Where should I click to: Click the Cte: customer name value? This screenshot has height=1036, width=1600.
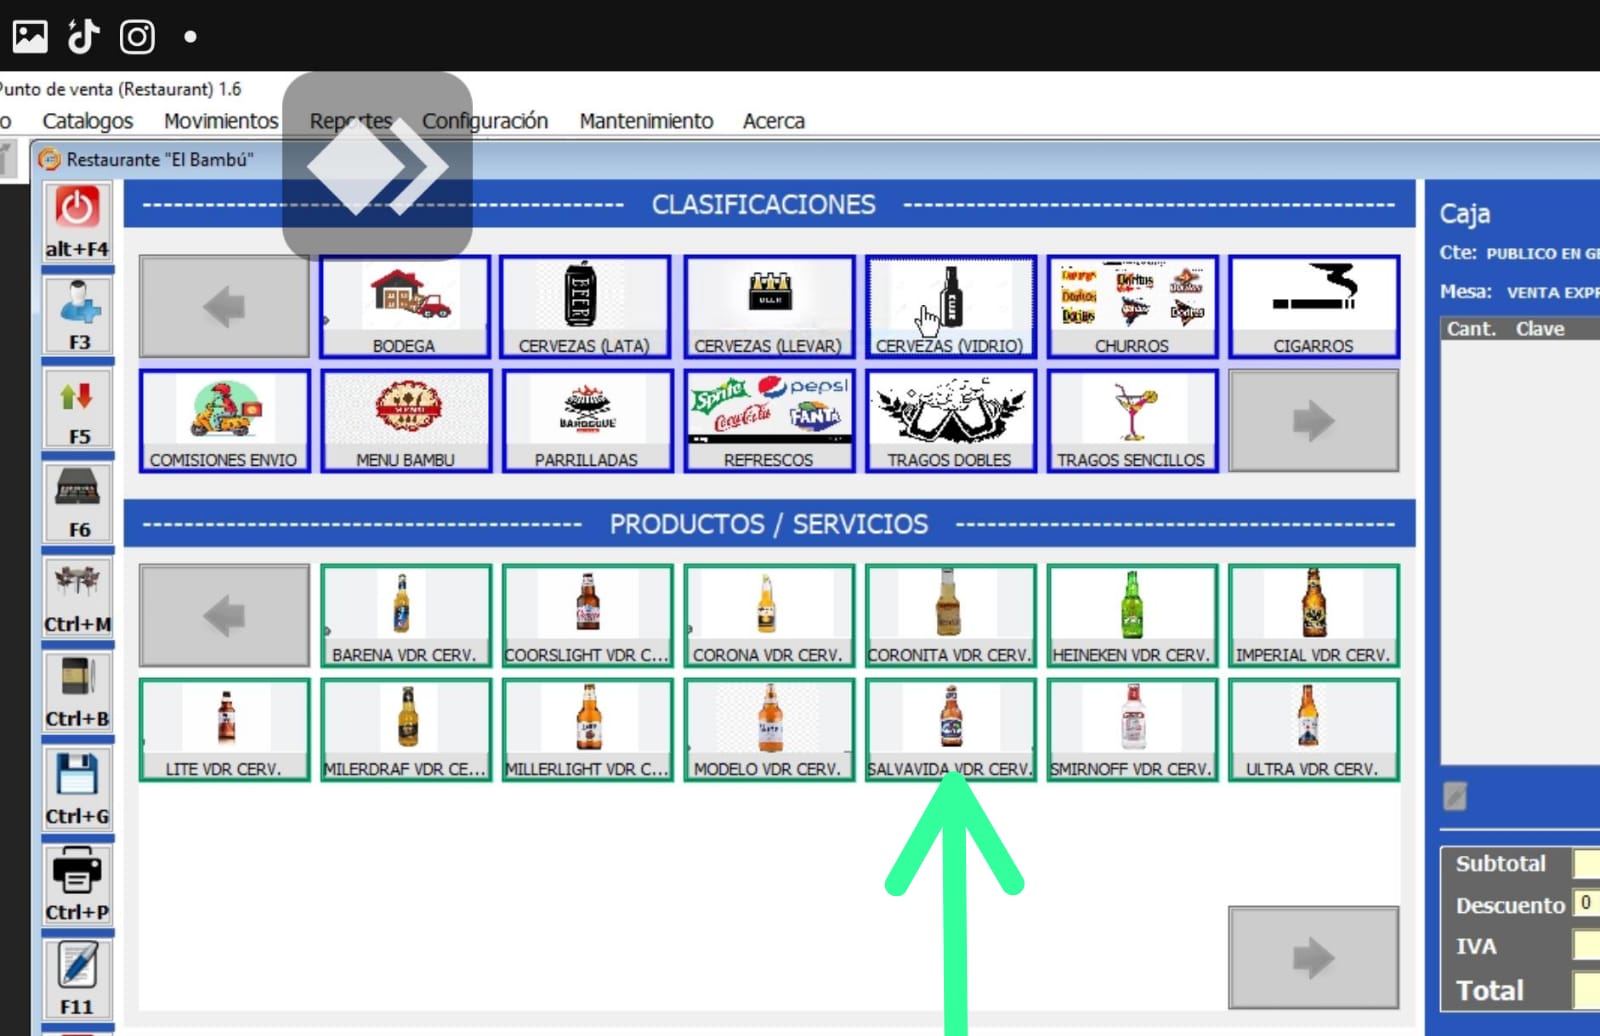pyautogui.click(x=1543, y=254)
